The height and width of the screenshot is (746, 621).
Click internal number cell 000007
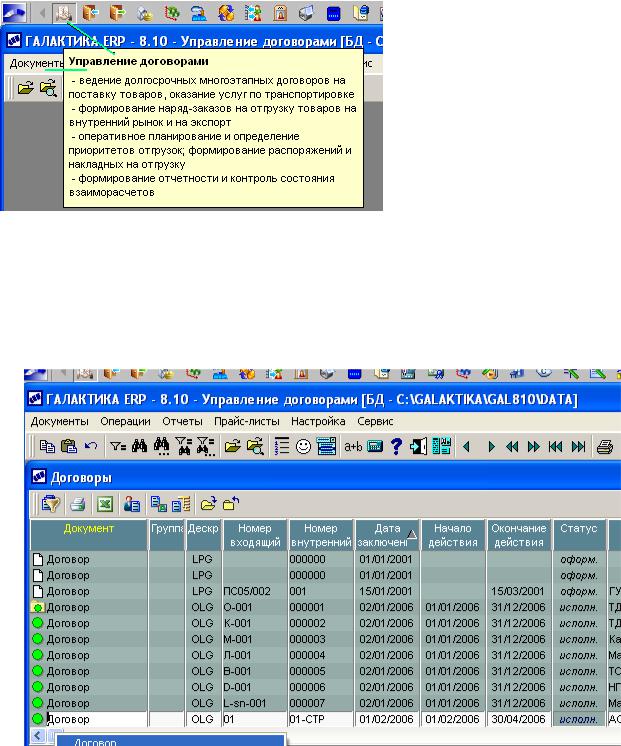(321, 703)
